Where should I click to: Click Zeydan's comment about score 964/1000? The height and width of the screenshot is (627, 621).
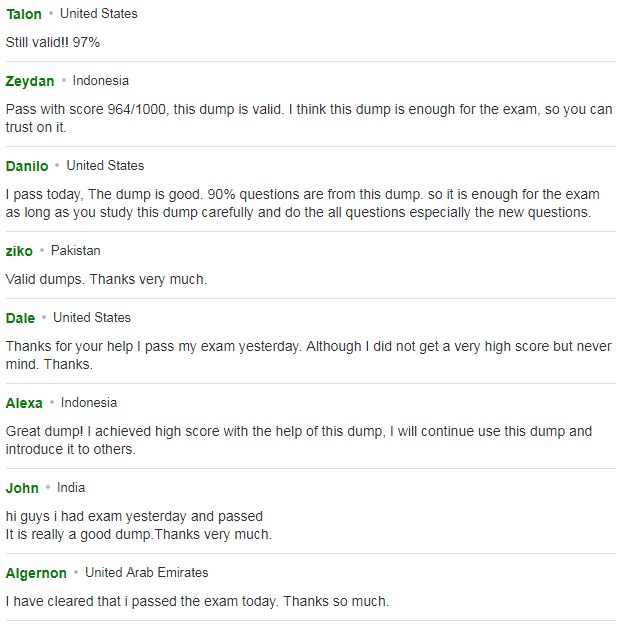[309, 118]
